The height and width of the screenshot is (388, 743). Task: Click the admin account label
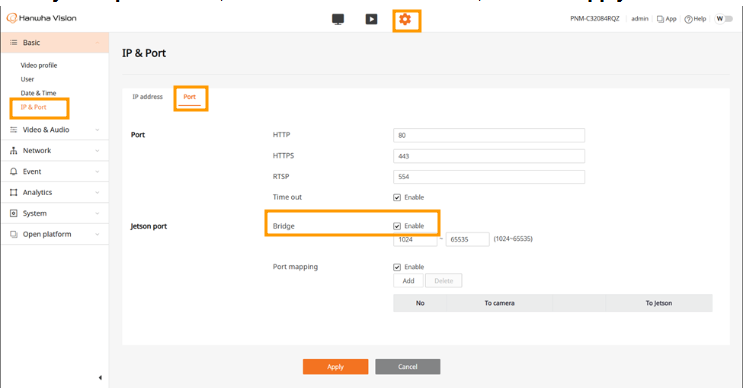[640, 19]
